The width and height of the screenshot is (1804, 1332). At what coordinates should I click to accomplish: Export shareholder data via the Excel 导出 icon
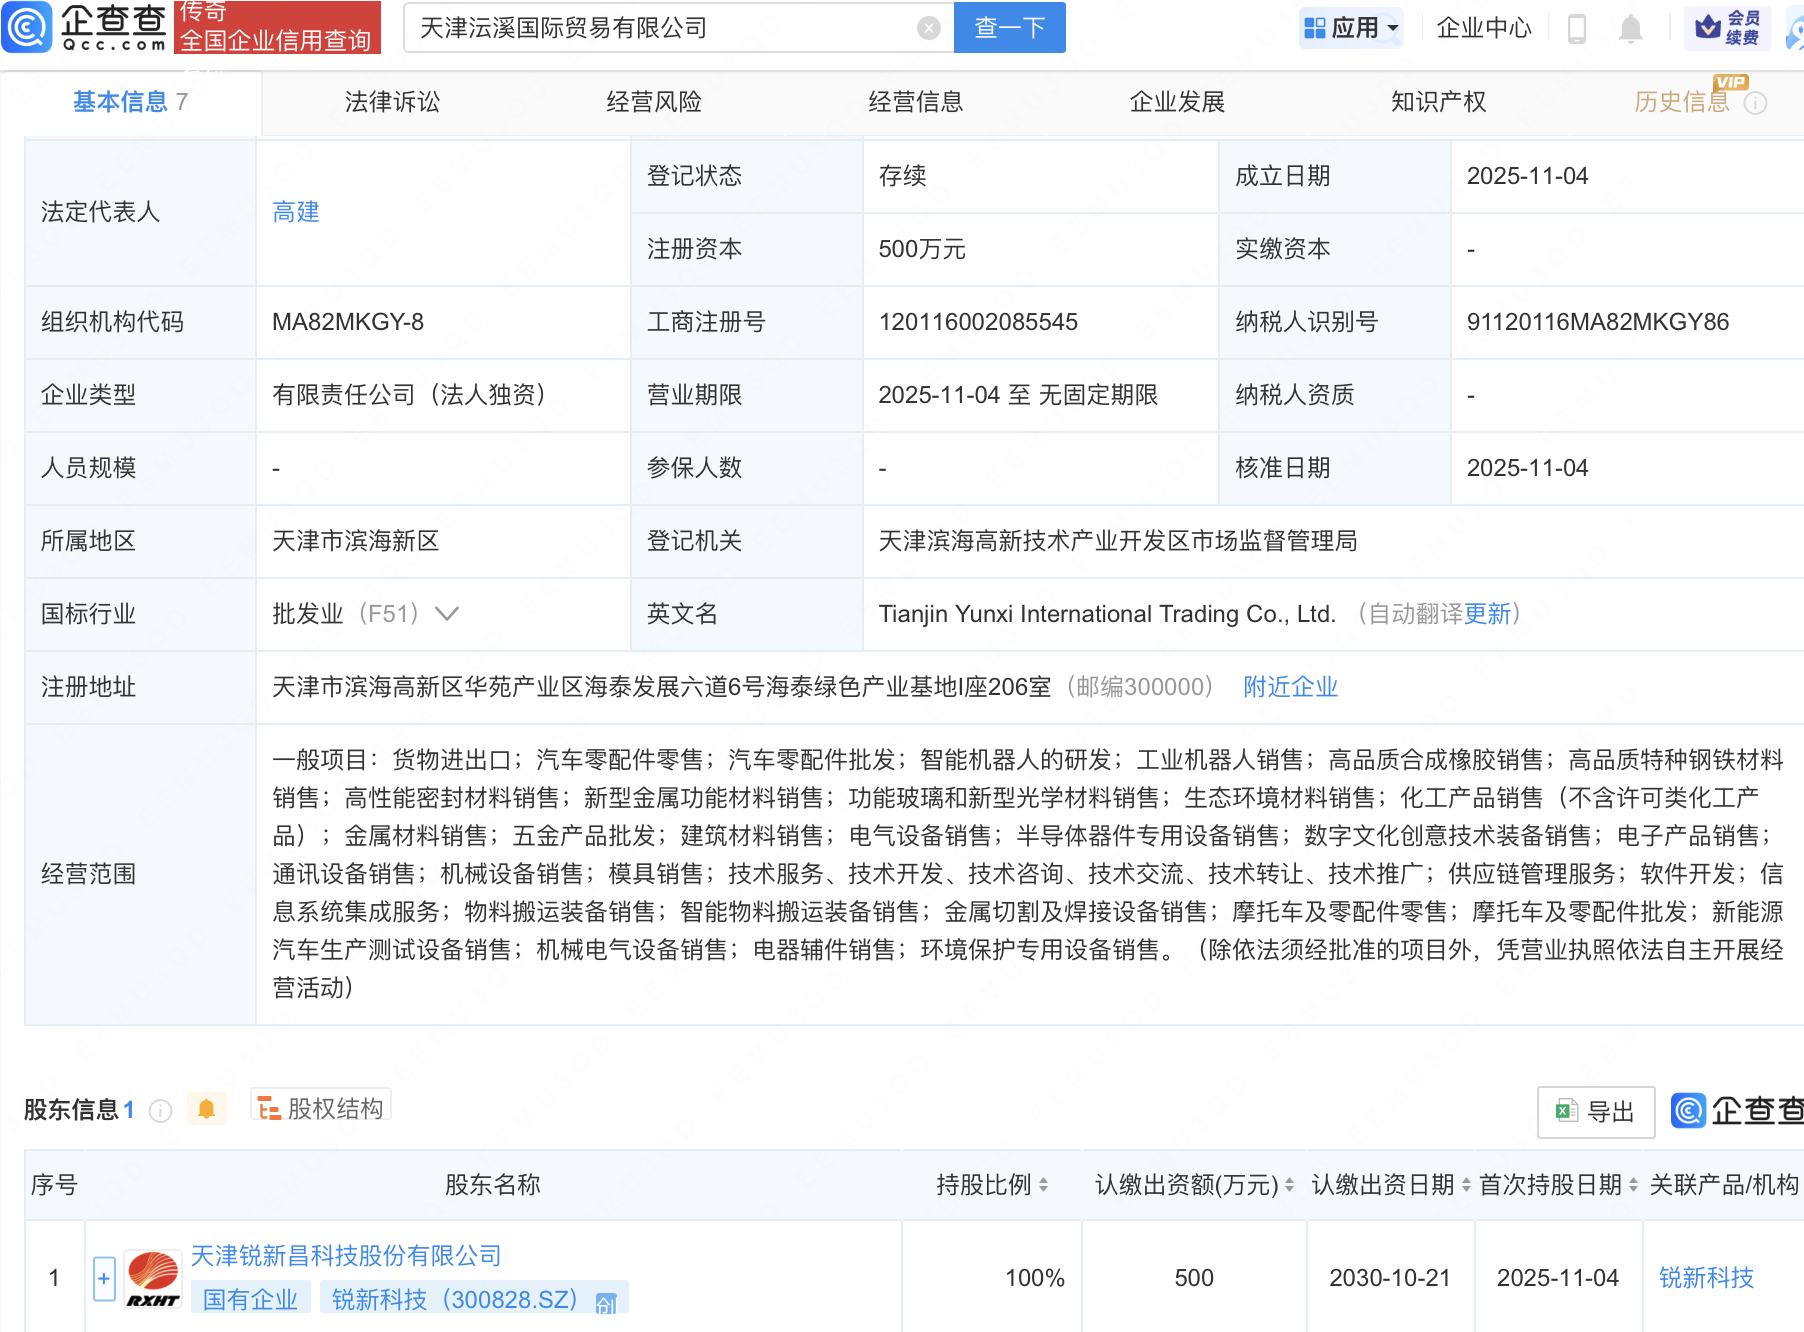[1595, 1112]
